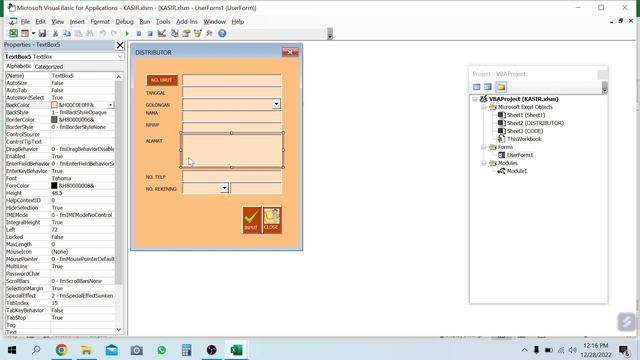Open the Format menu

pos(100,22)
